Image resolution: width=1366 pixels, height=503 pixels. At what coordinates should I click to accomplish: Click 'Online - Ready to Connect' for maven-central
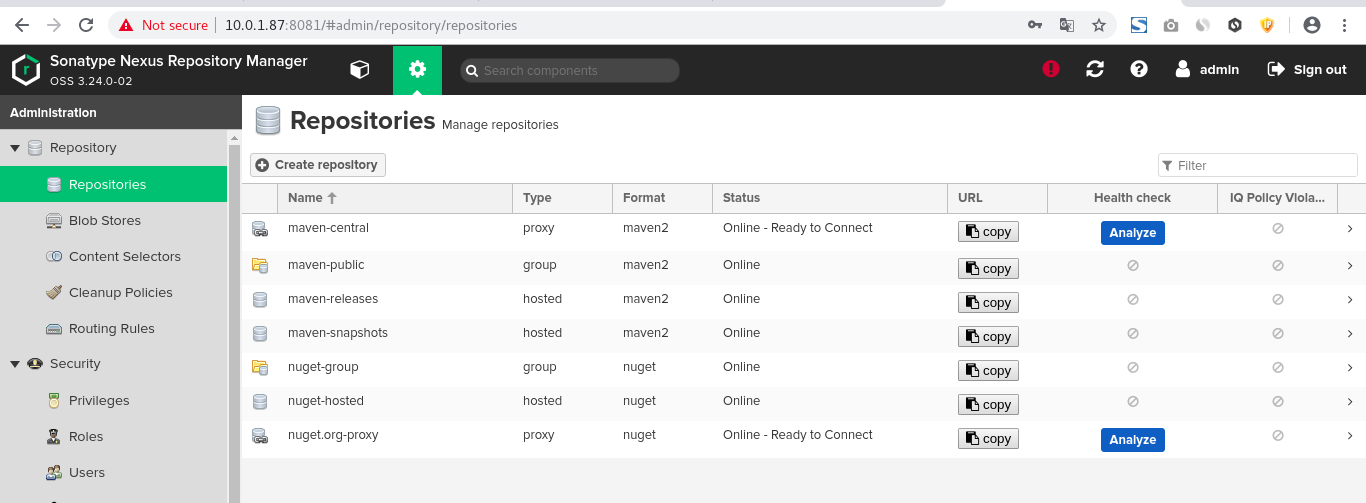pyautogui.click(x=798, y=228)
